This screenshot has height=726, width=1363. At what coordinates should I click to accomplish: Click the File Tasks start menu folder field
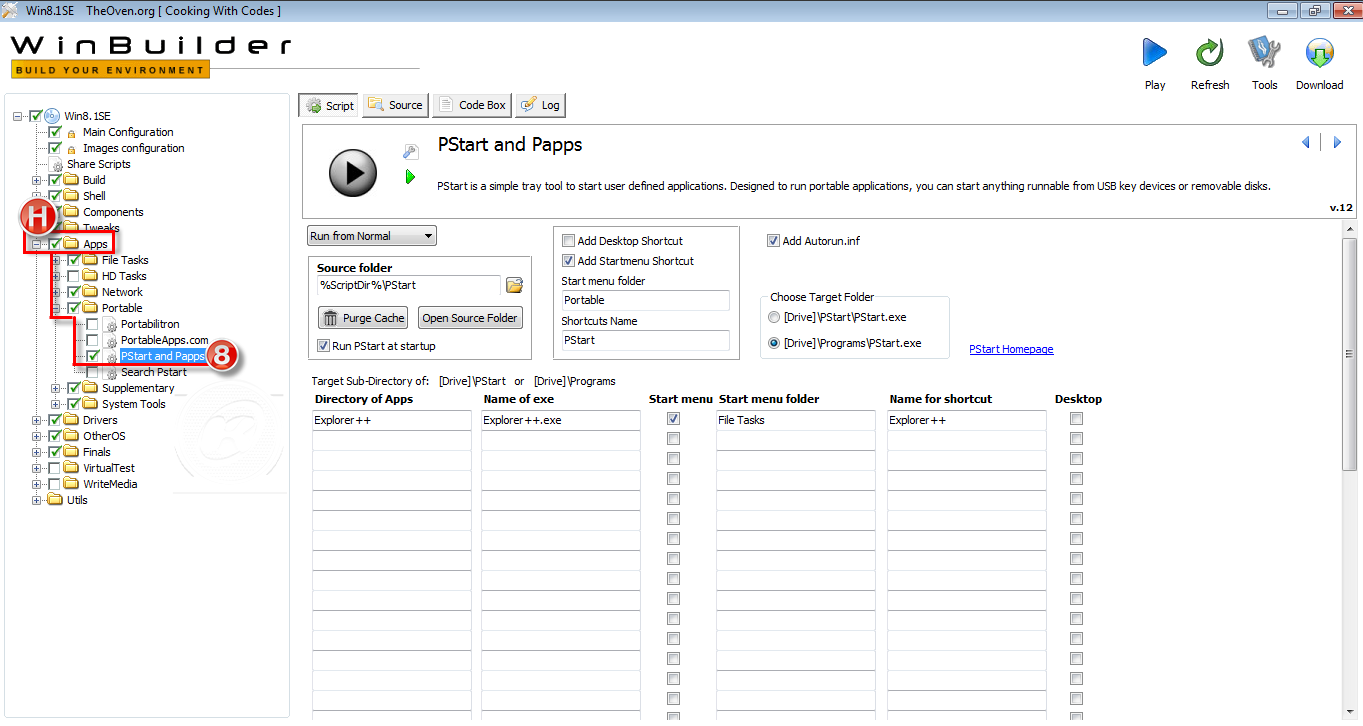click(796, 420)
